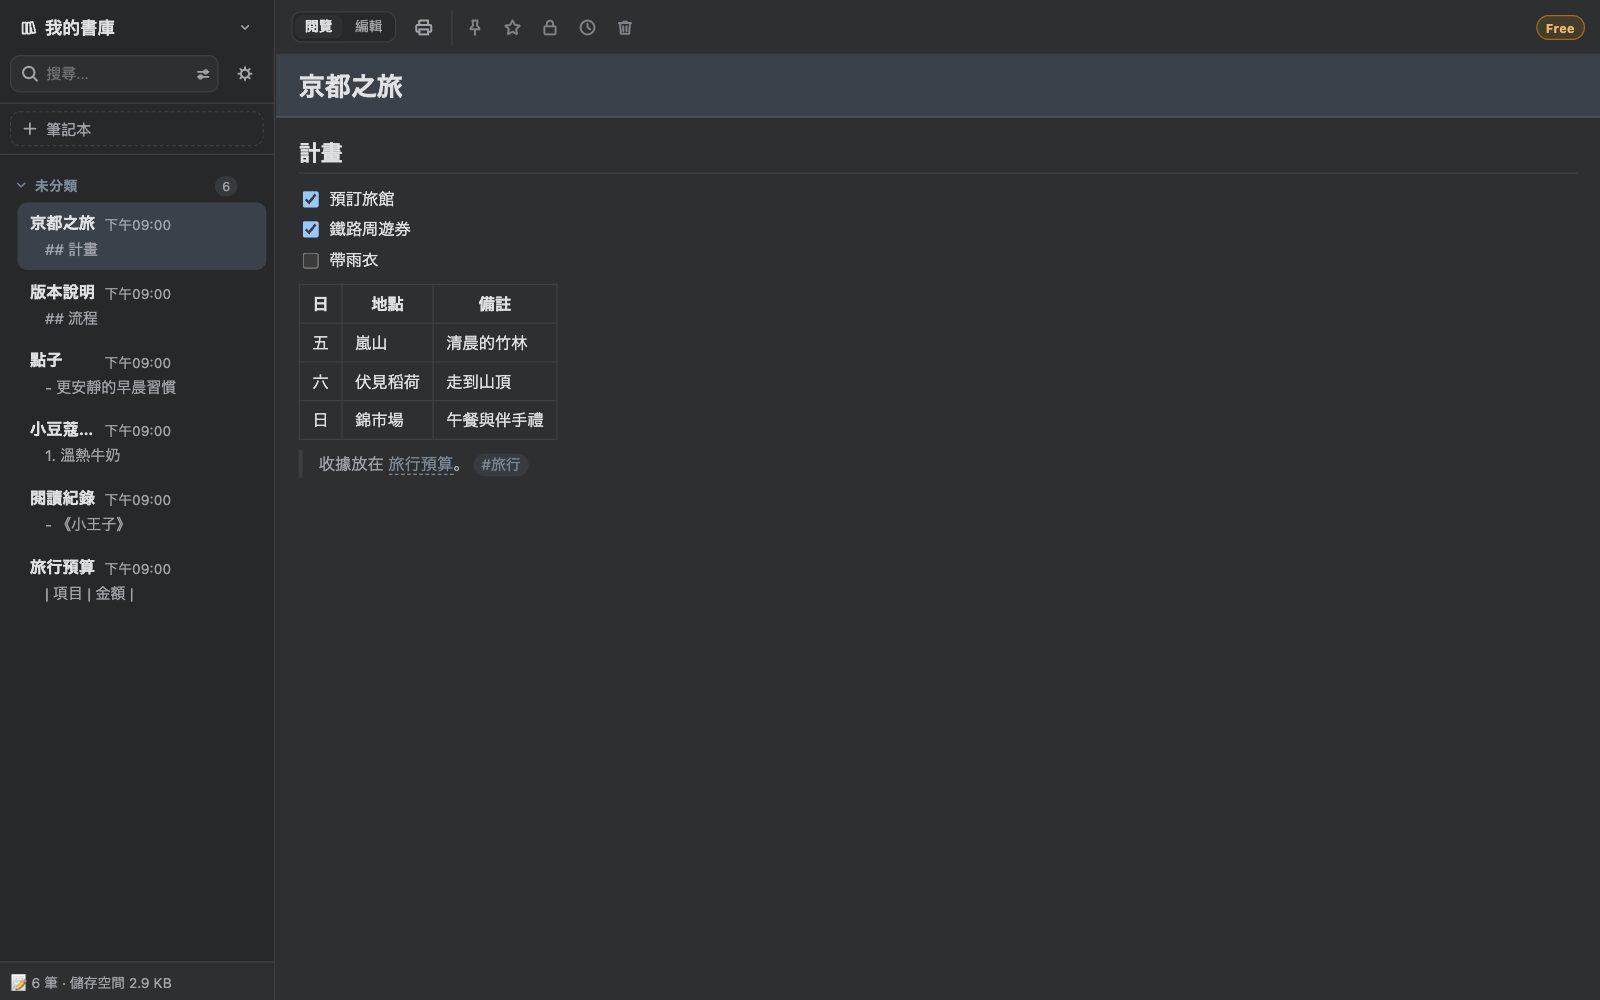Open version history clock icon
The height and width of the screenshot is (1000, 1600).
click(587, 28)
